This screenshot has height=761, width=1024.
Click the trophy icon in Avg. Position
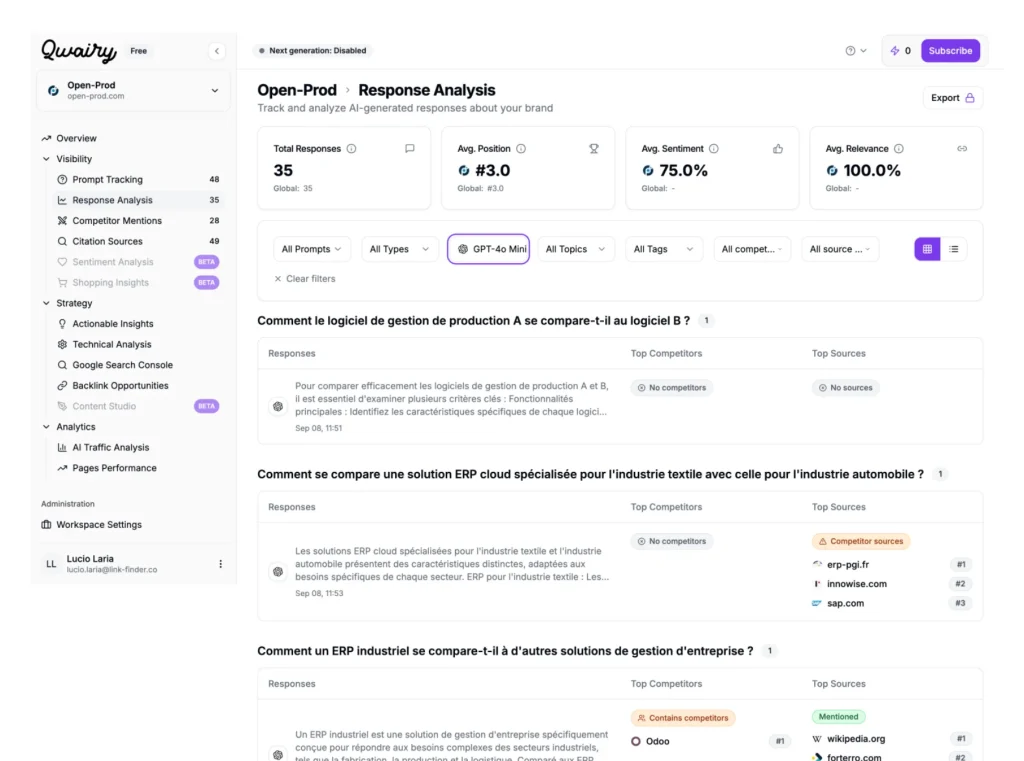(x=594, y=148)
